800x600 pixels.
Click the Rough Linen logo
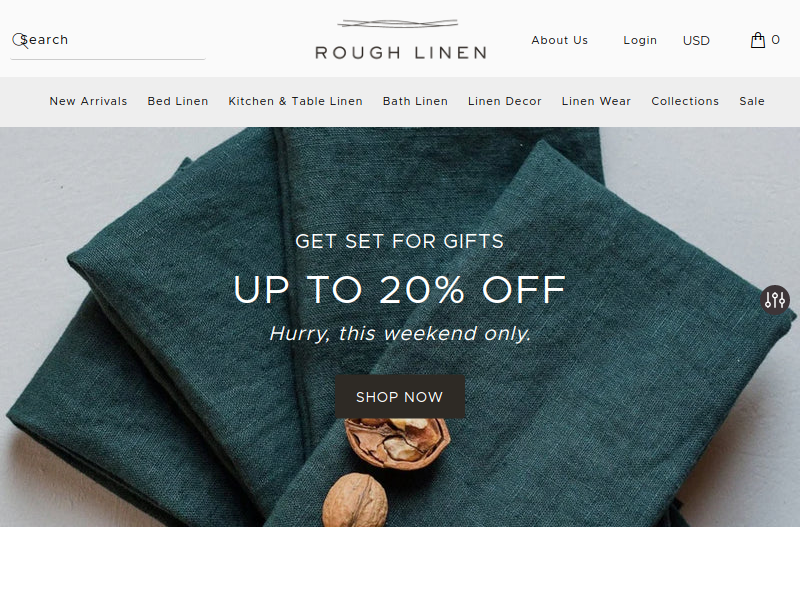point(401,40)
